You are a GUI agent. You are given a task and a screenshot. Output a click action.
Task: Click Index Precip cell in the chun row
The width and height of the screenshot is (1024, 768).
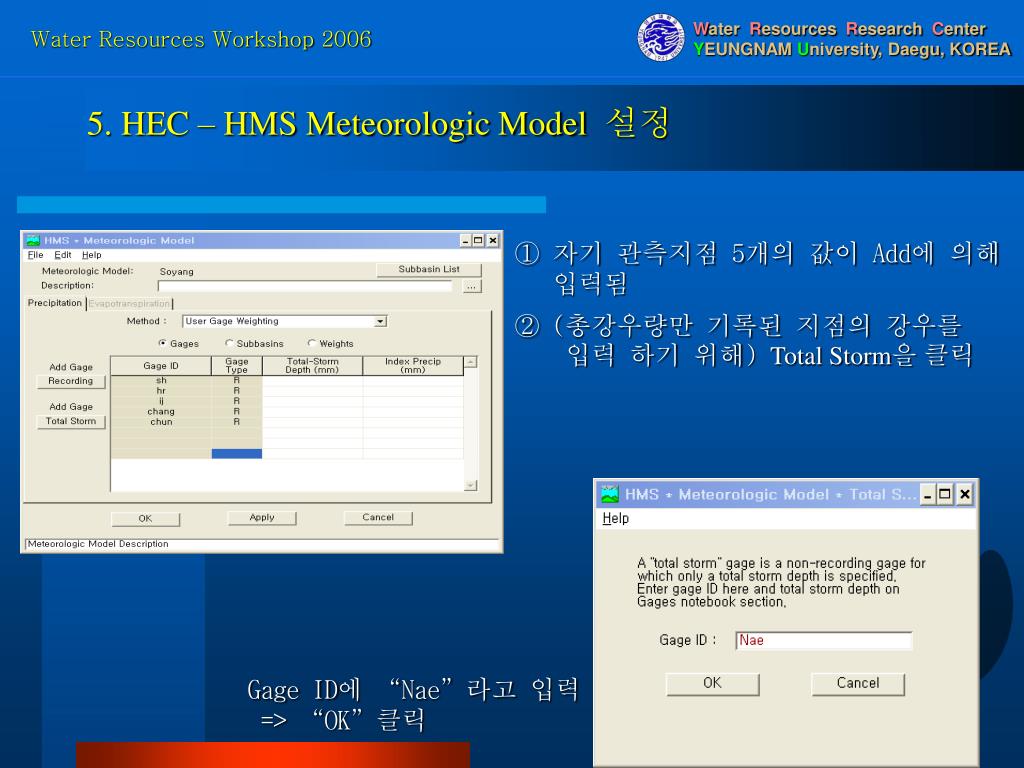click(413, 422)
